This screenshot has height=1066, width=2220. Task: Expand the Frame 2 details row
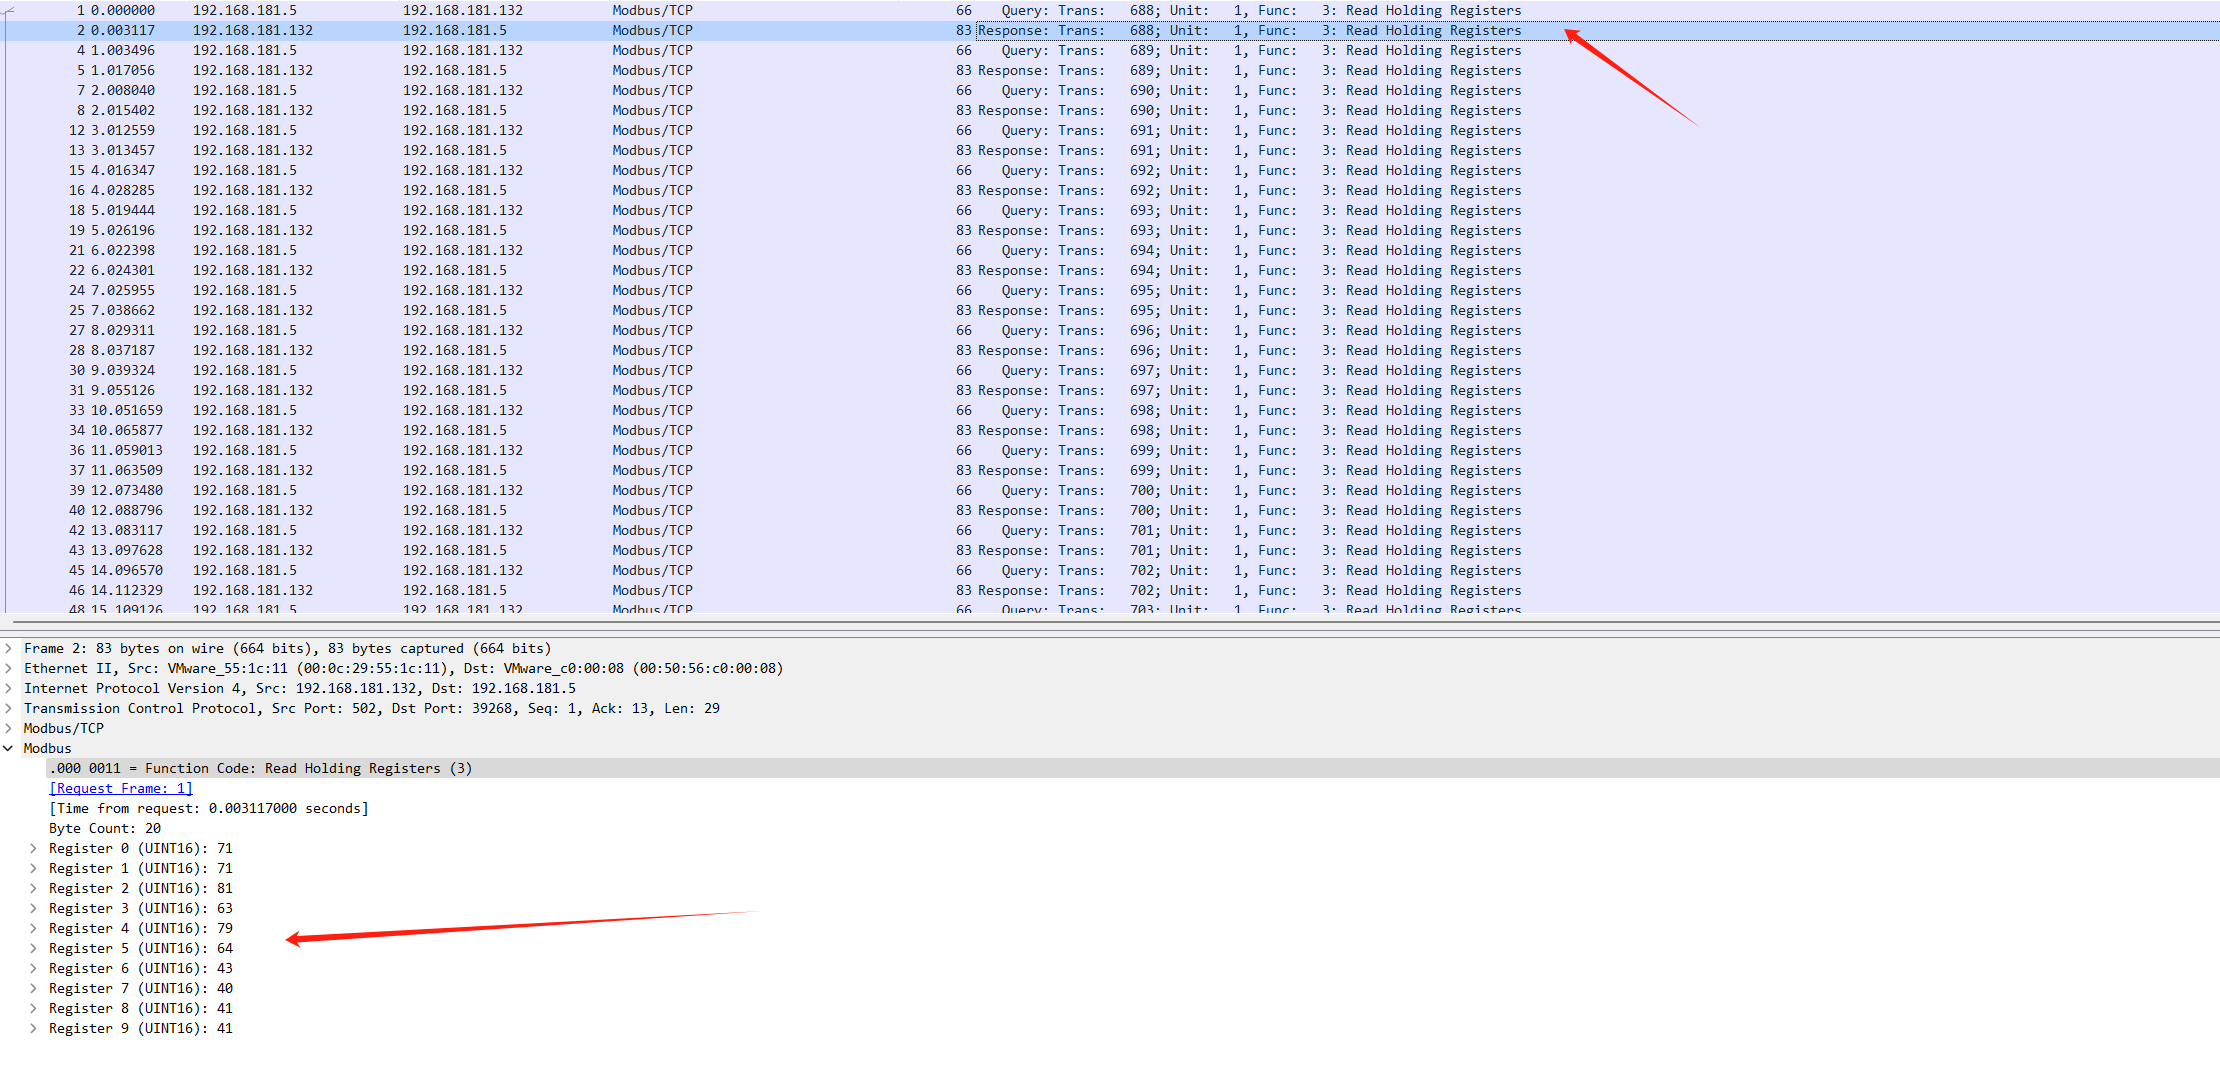pyautogui.click(x=9, y=649)
